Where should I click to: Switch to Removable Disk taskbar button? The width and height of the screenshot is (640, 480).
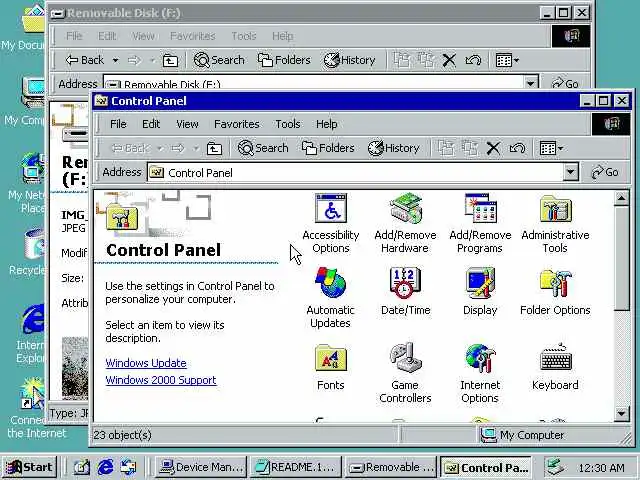[x=391, y=467]
